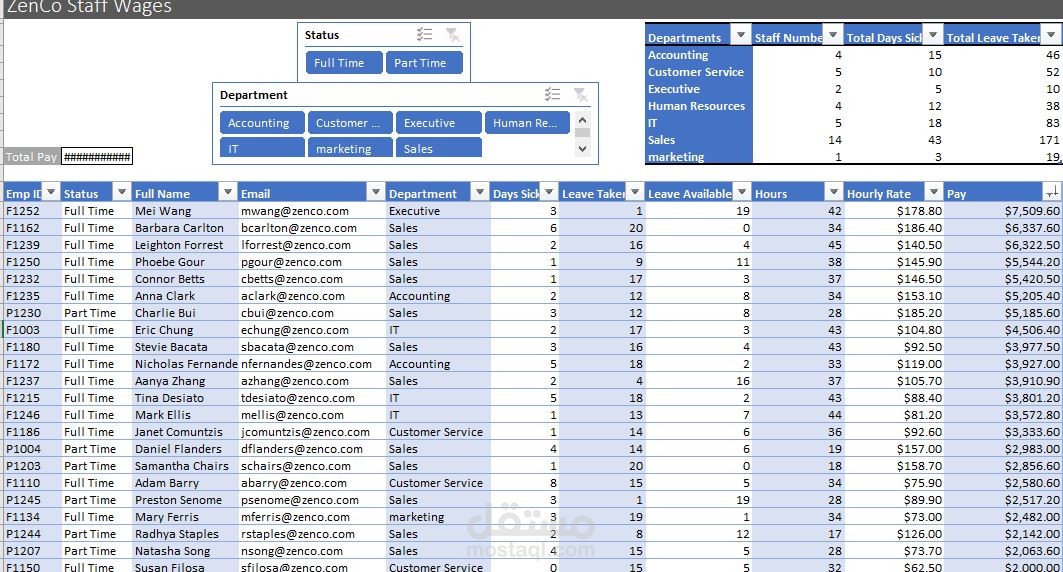Select Human Resources slicer button

click(x=527, y=123)
